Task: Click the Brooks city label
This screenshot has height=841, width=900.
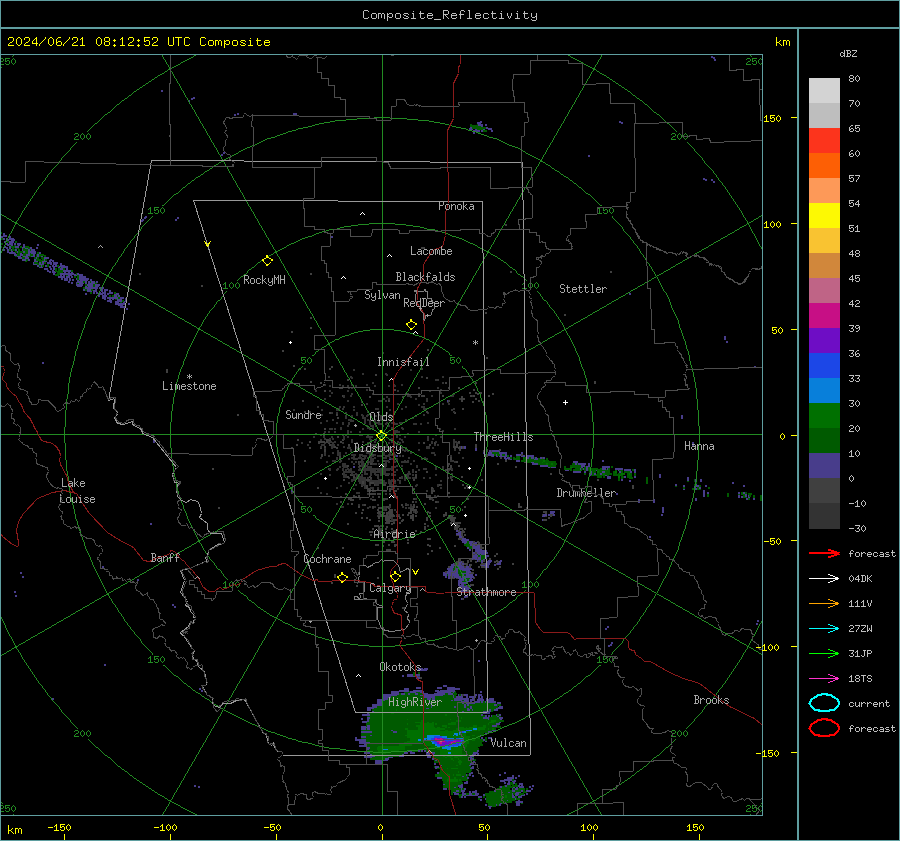Action: 711,700
